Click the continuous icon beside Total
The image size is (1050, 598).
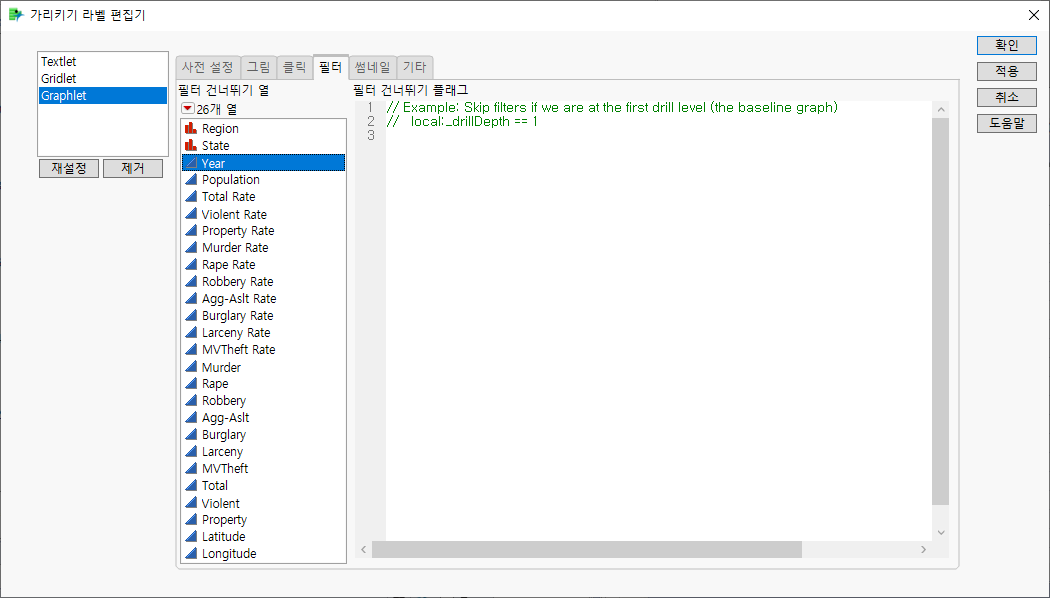[x=191, y=485]
